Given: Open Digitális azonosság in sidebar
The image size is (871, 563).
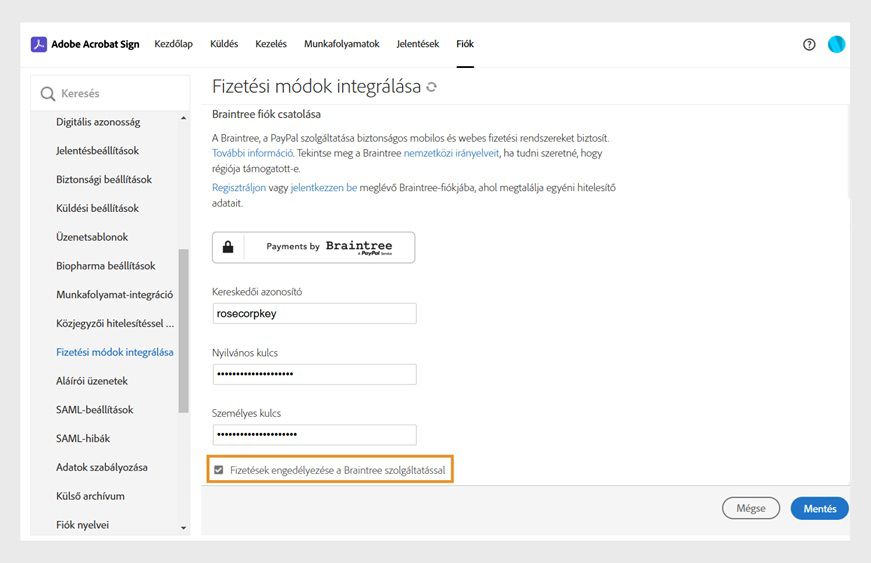Looking at the screenshot, I should pyautogui.click(x=98, y=122).
